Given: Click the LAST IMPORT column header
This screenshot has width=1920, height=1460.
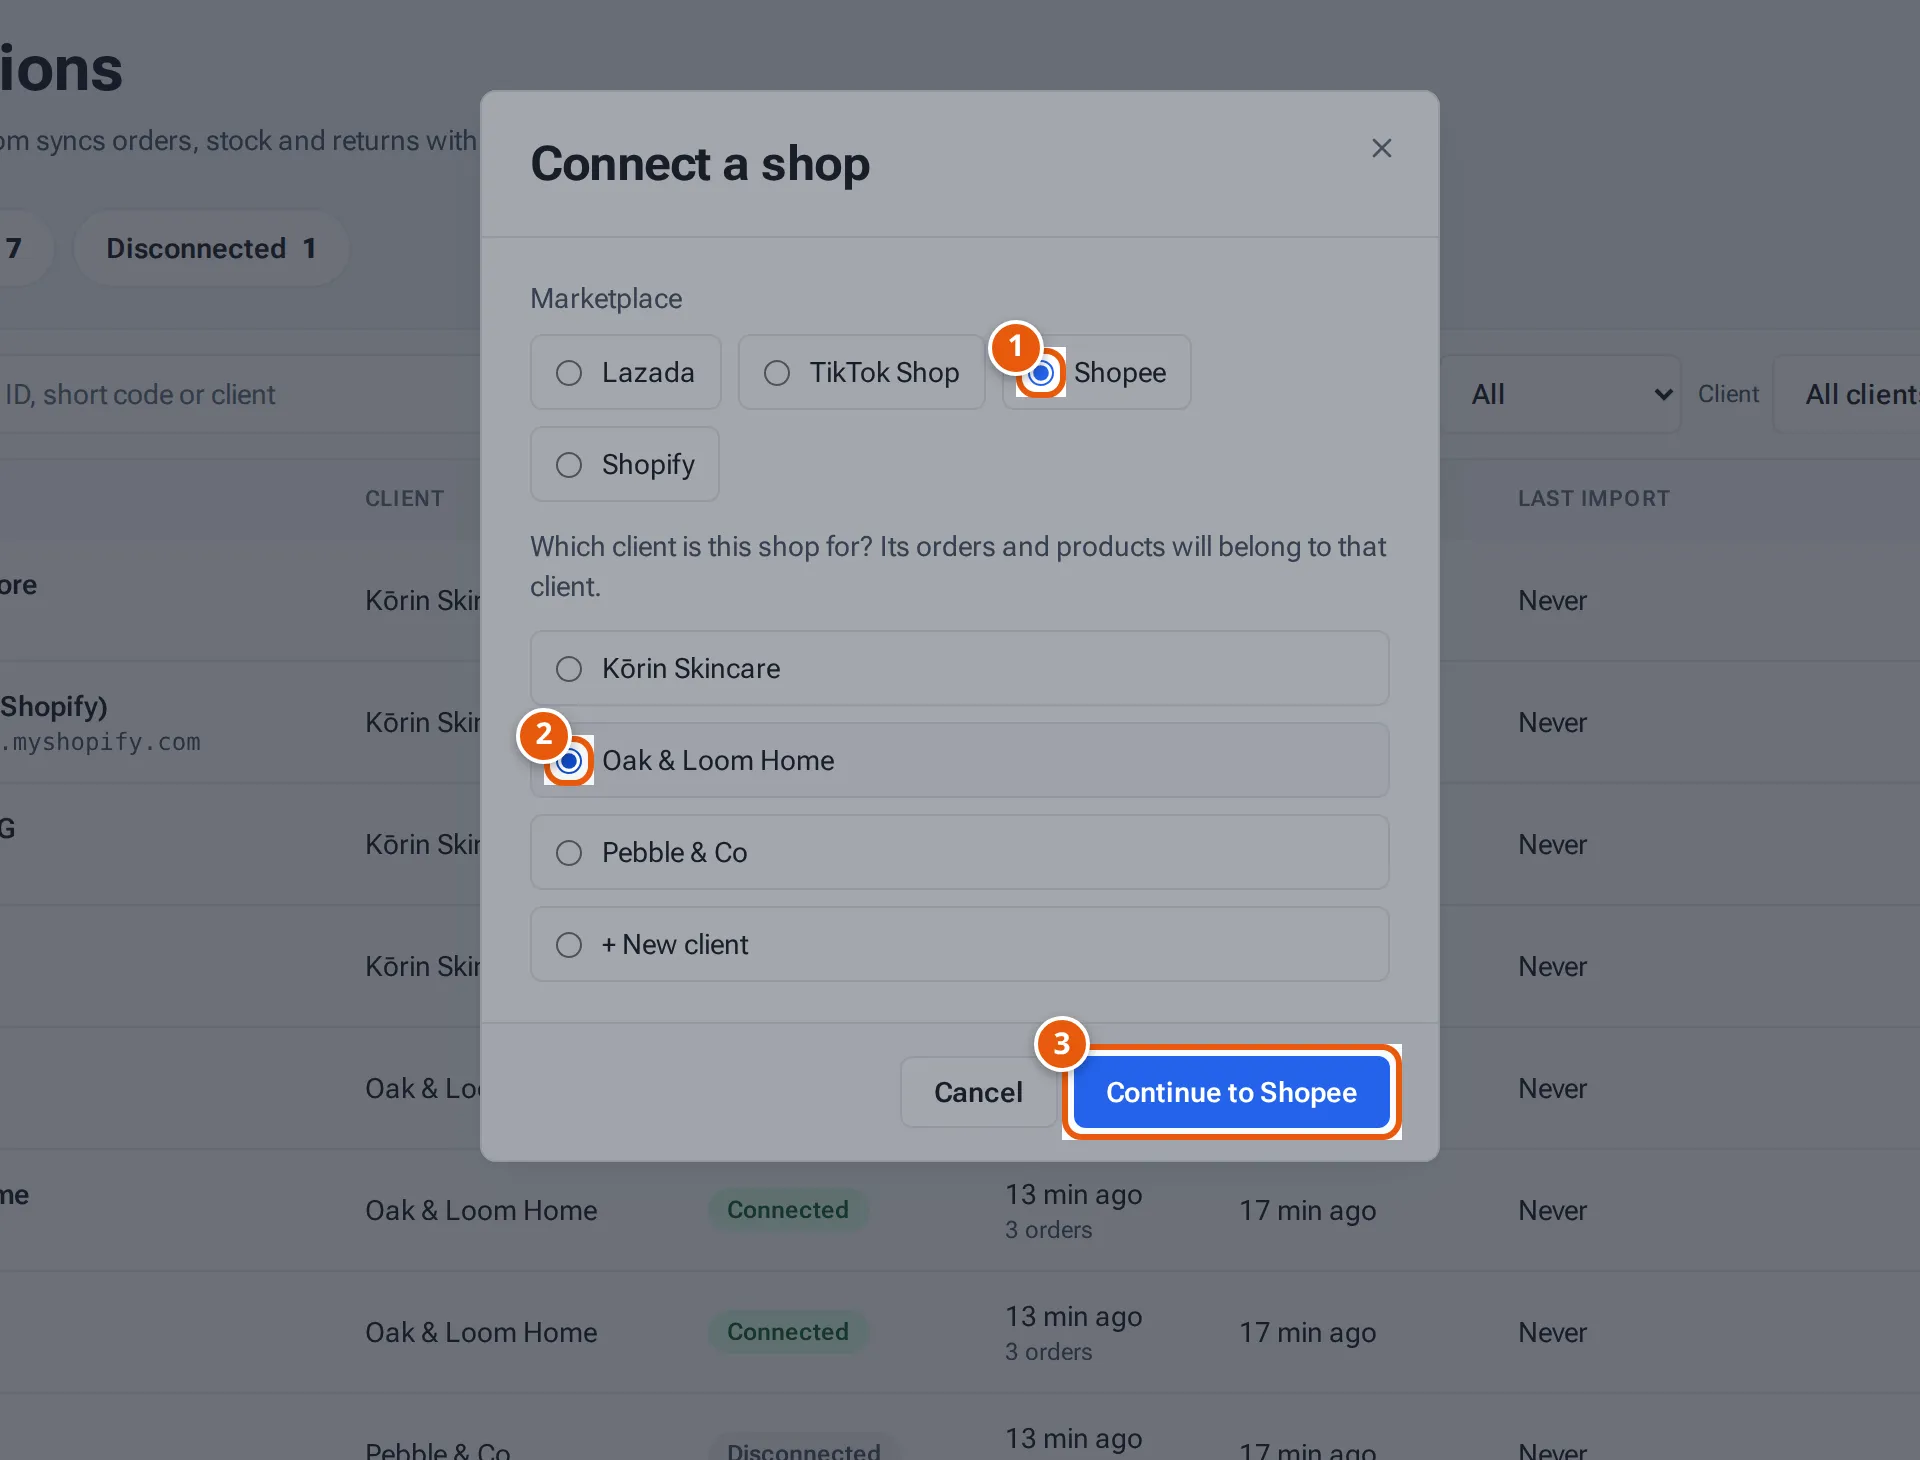Looking at the screenshot, I should coord(1594,498).
